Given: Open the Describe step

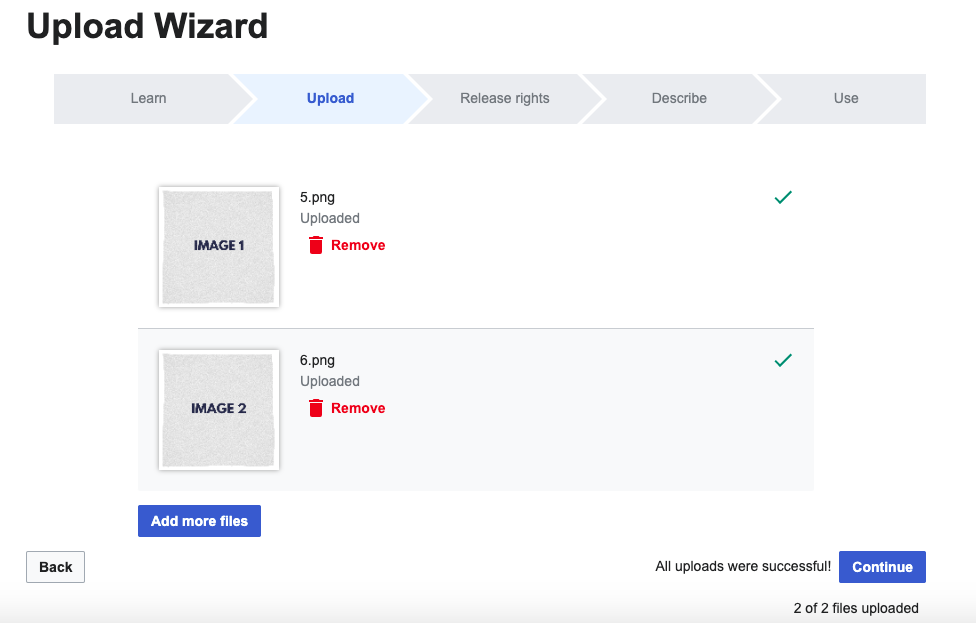Looking at the screenshot, I should (x=679, y=98).
